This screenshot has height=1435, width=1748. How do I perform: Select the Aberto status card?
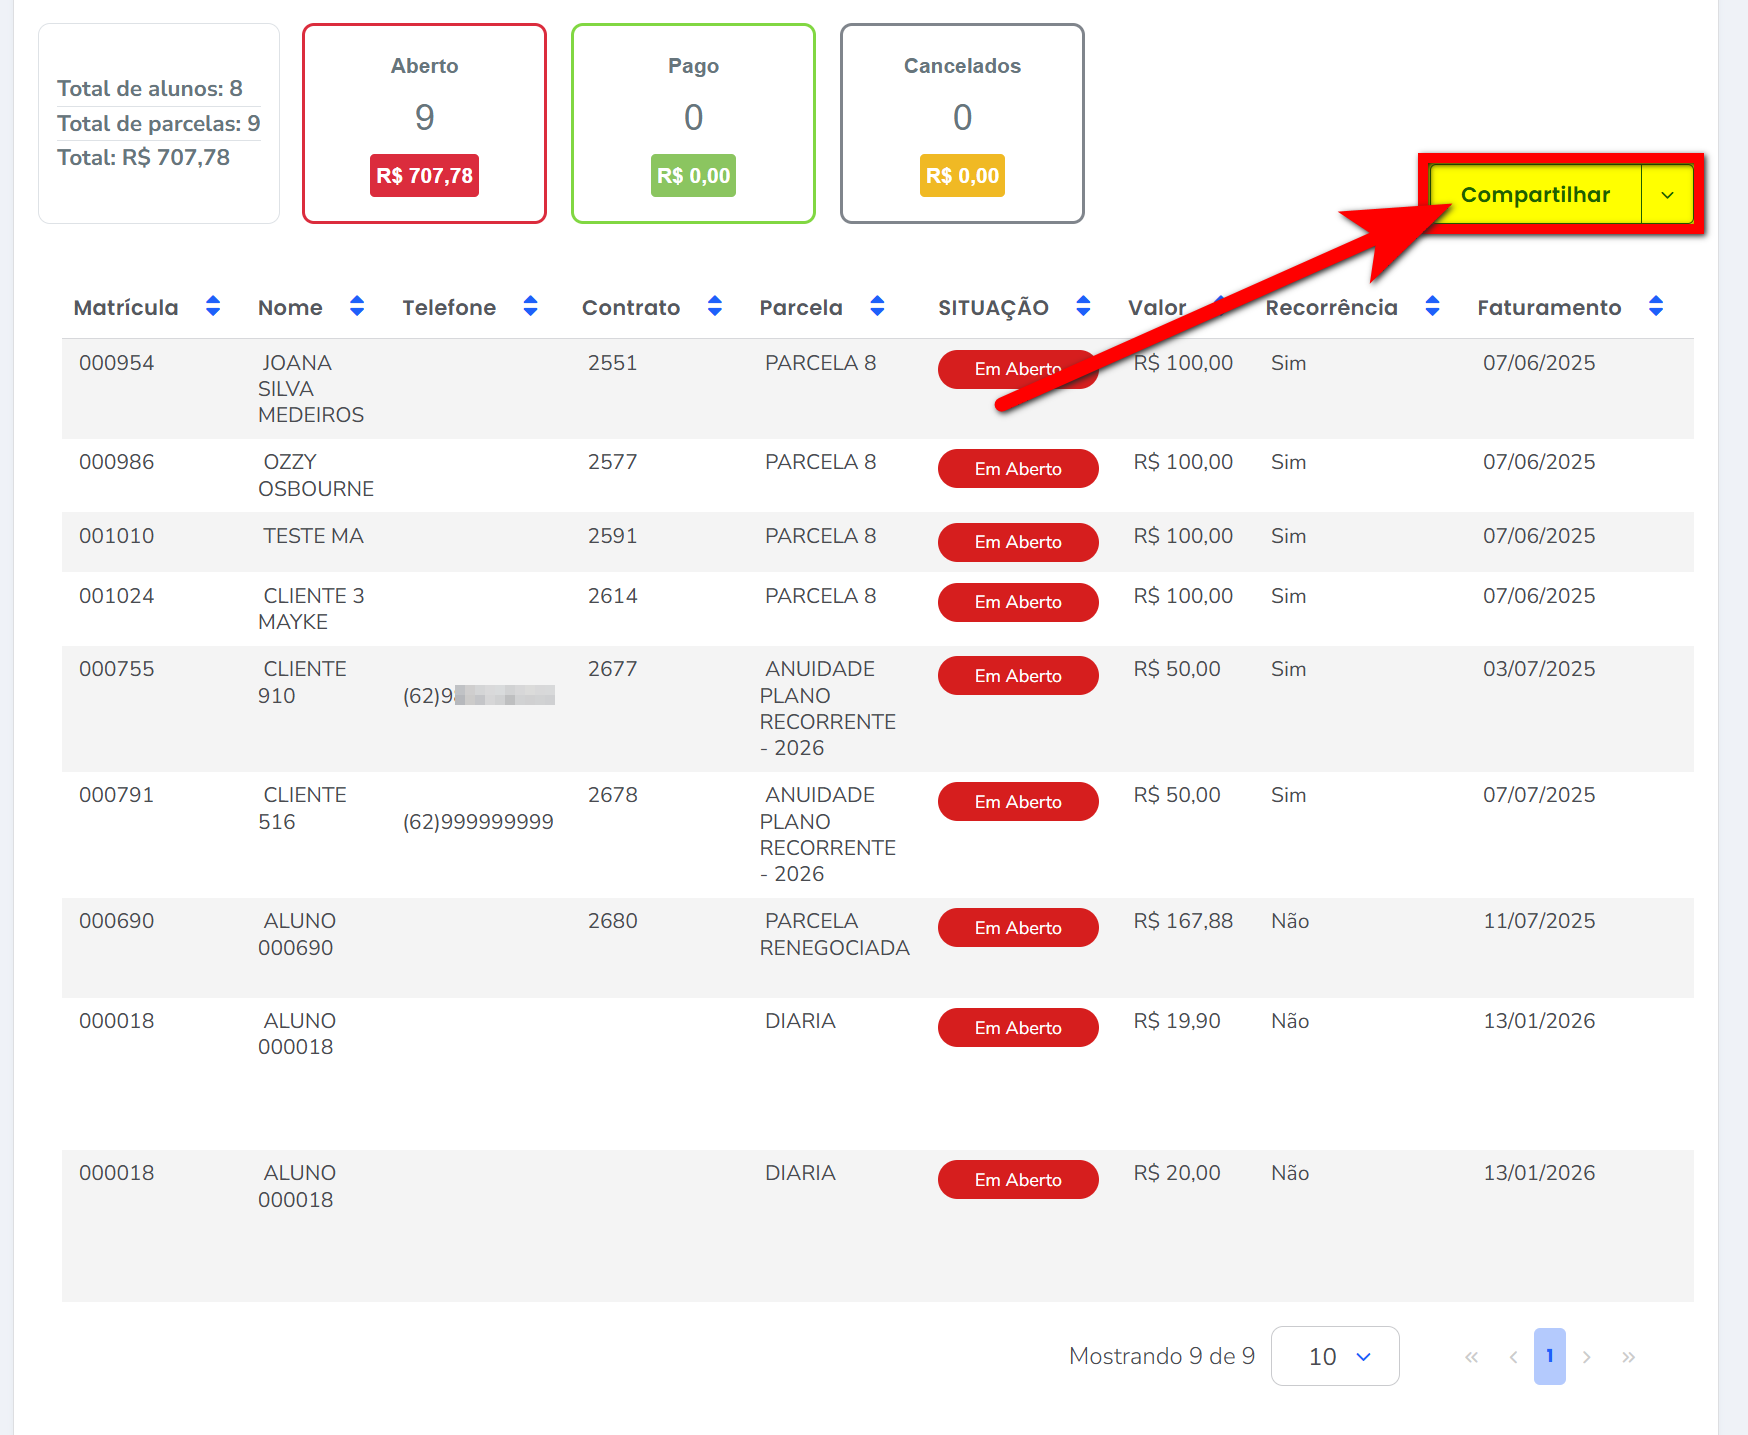pos(424,123)
